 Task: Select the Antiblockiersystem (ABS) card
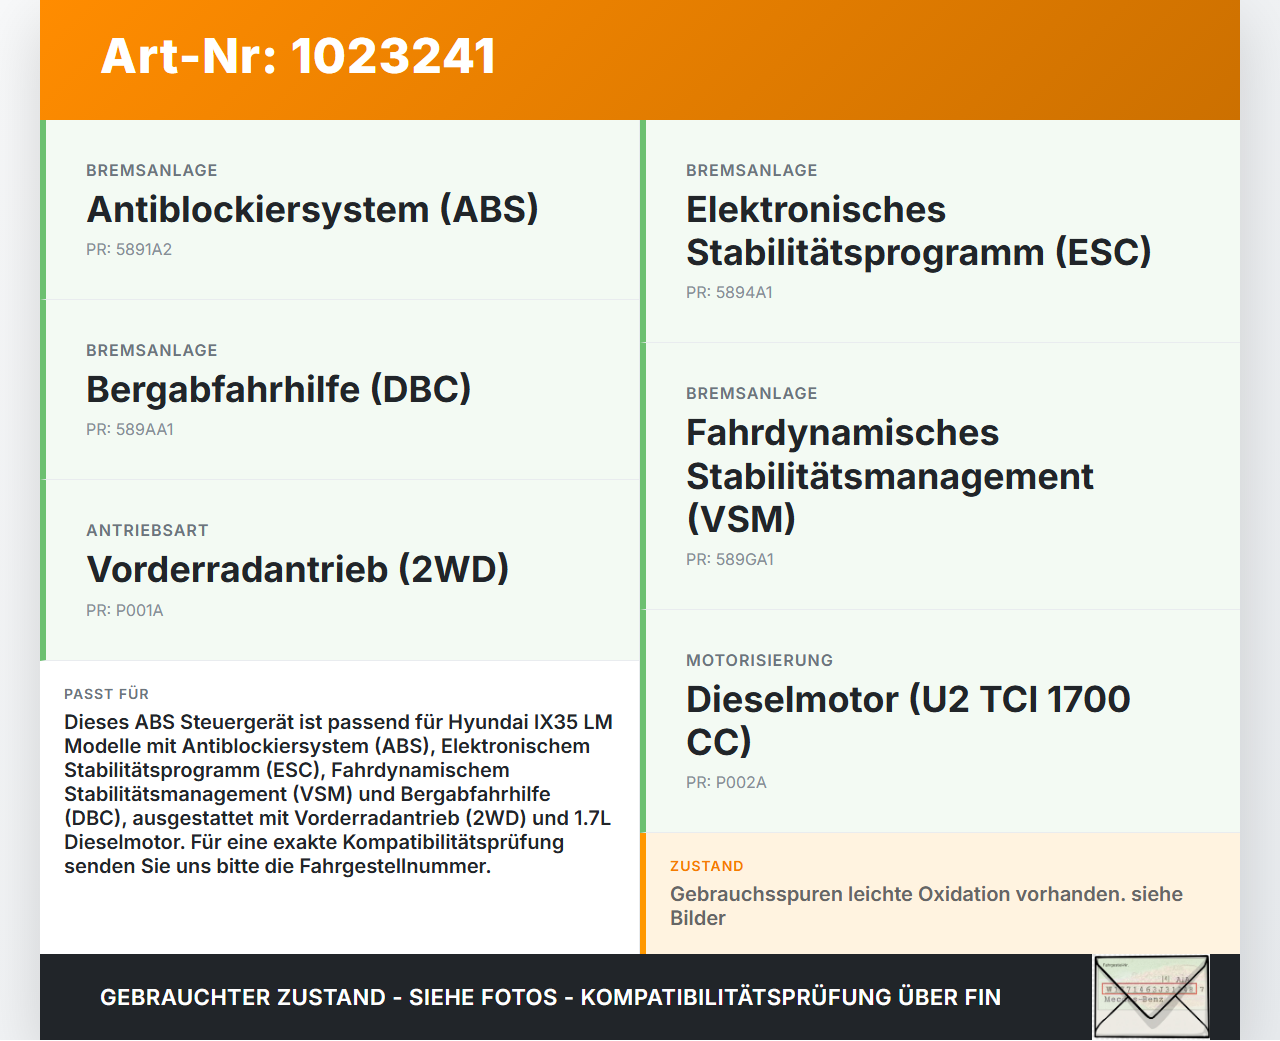(313, 210)
